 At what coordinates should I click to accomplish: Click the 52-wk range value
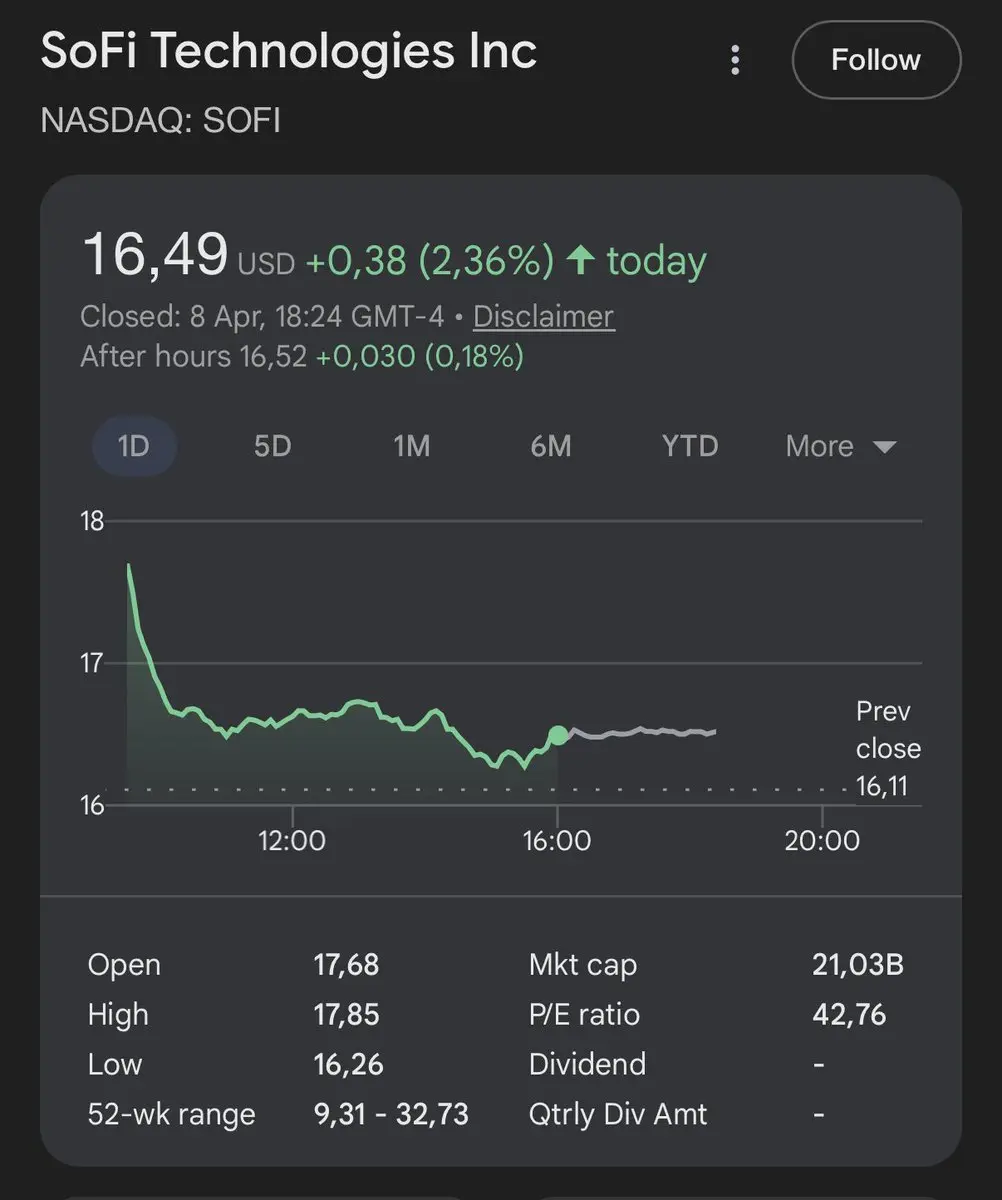click(391, 1114)
